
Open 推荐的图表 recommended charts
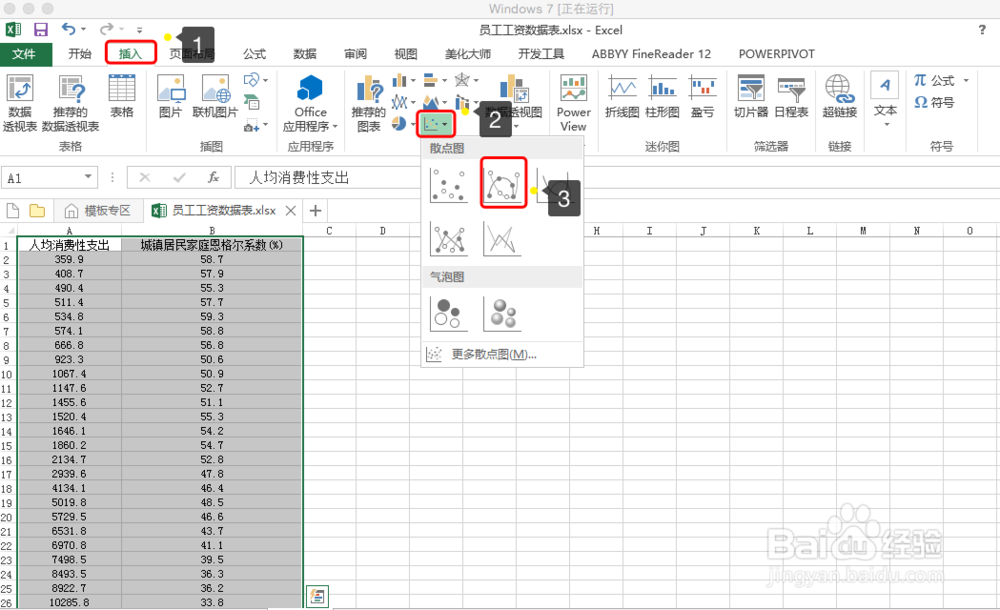pyautogui.click(x=369, y=103)
